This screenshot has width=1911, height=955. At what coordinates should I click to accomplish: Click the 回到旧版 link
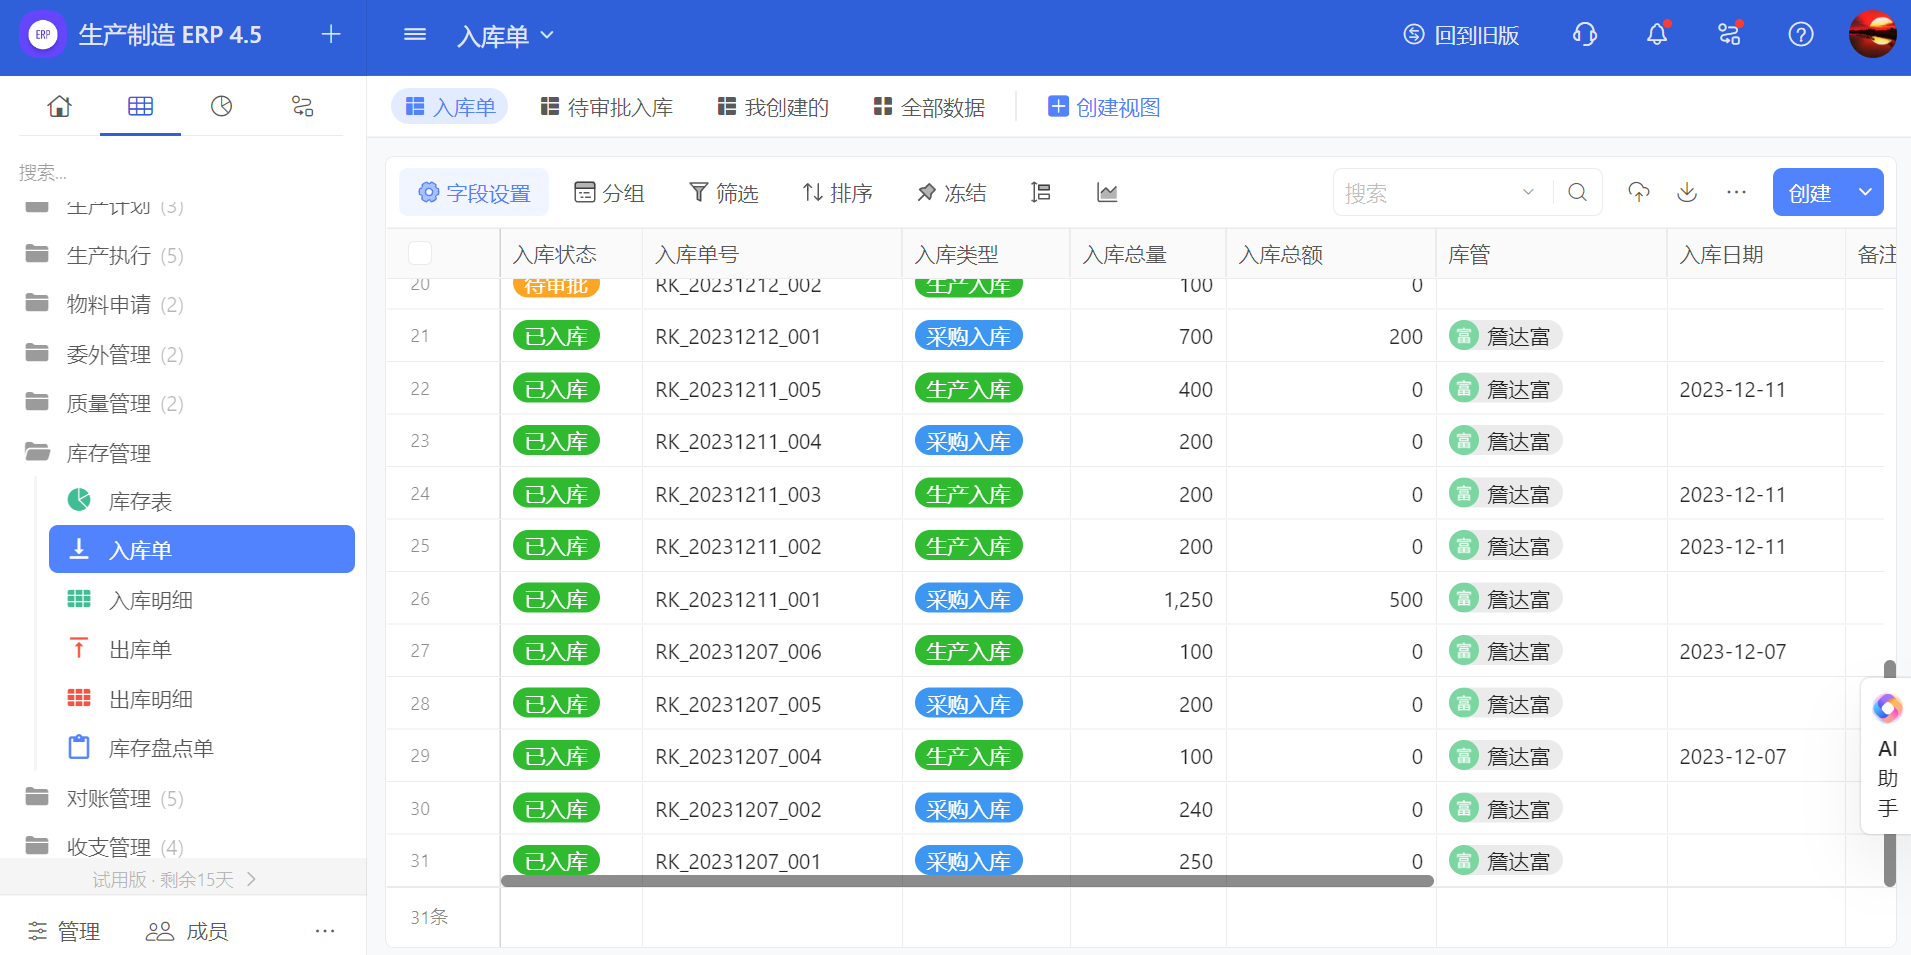tap(1461, 35)
